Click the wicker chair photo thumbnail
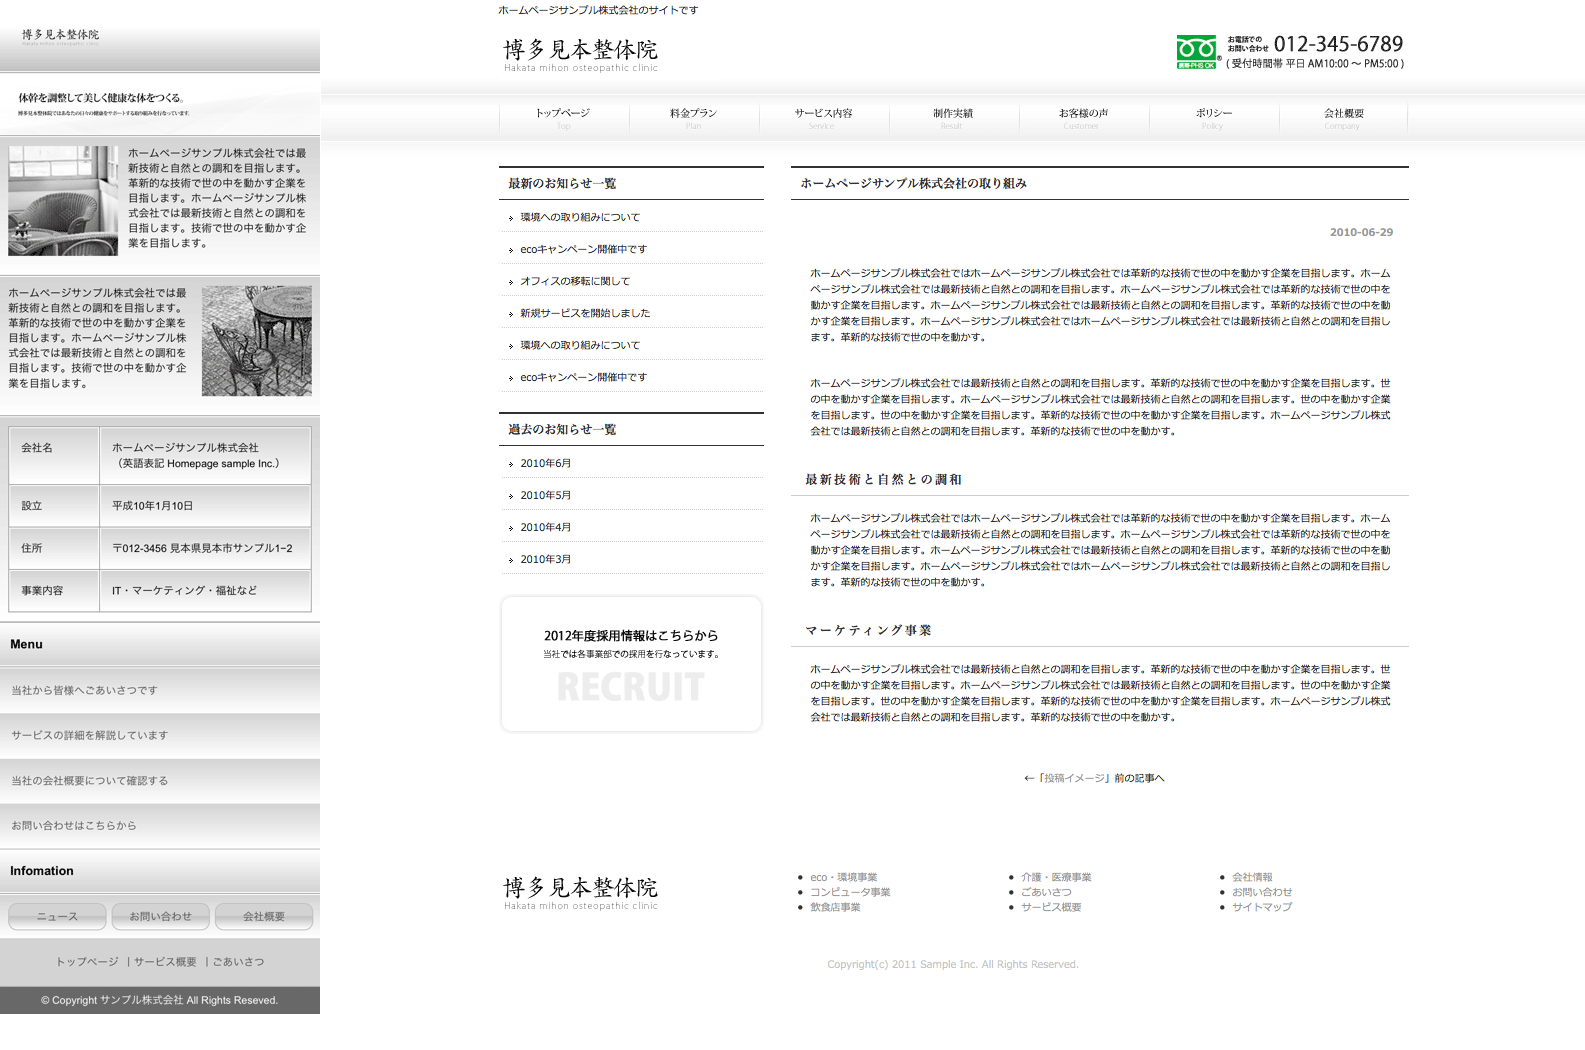Screen dimensions: 1585x1050 point(63,201)
